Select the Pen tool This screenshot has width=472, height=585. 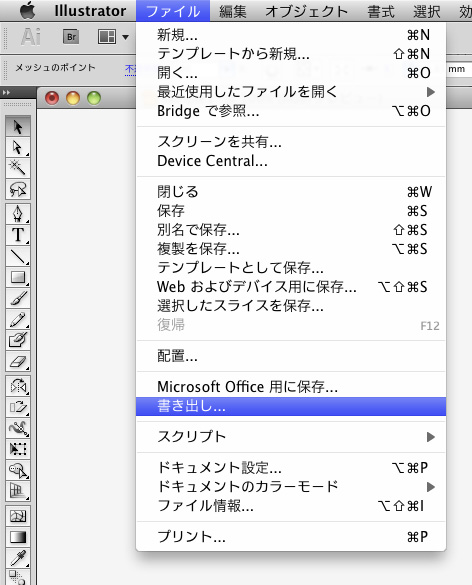tap(18, 214)
